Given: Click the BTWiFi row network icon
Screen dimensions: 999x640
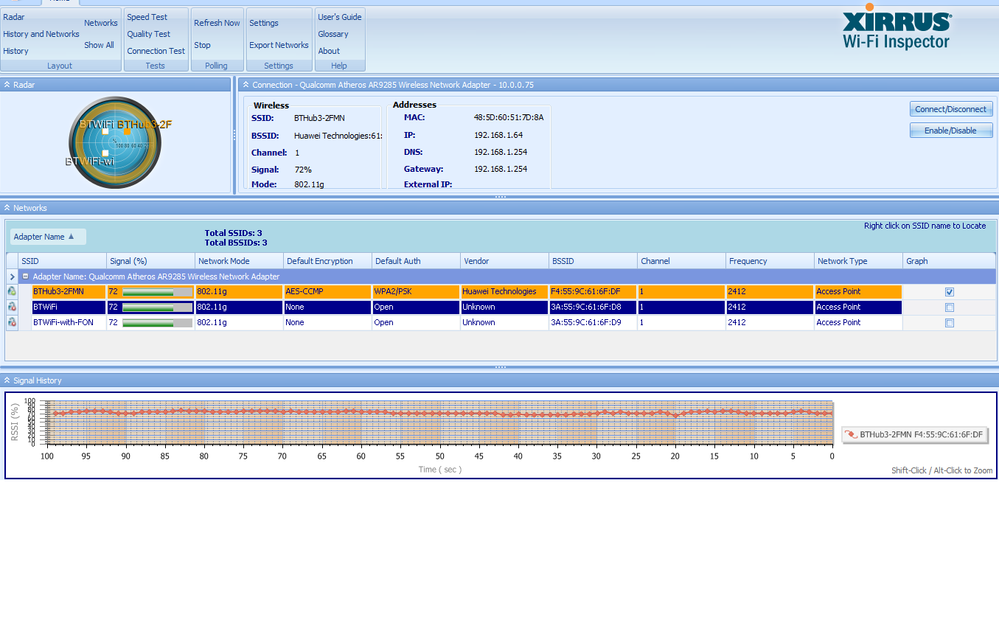Looking at the screenshot, I should click(x=12, y=307).
